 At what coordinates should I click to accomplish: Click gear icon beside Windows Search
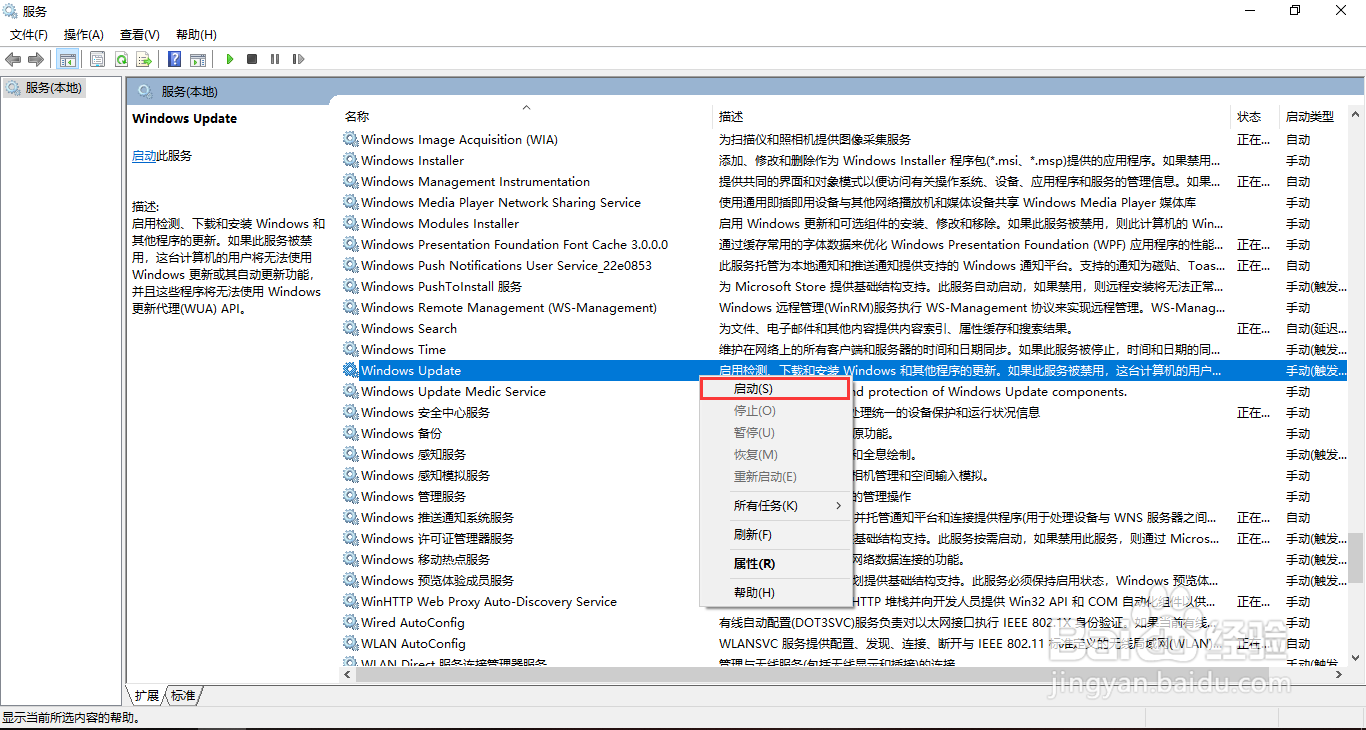(350, 328)
